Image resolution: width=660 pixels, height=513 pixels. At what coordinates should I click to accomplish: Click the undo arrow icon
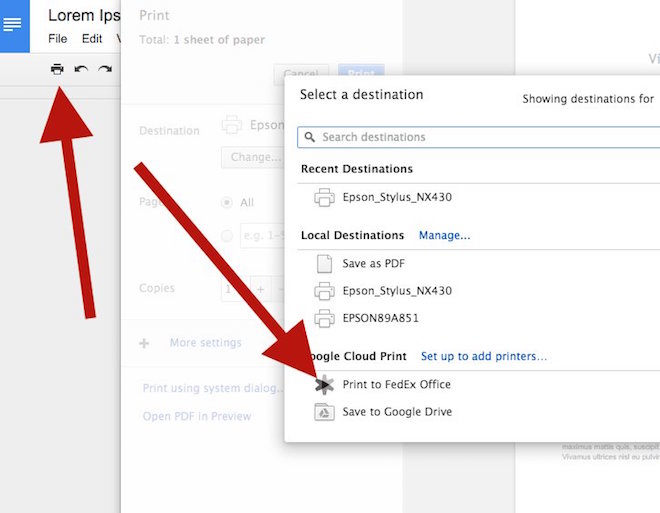pos(81,69)
